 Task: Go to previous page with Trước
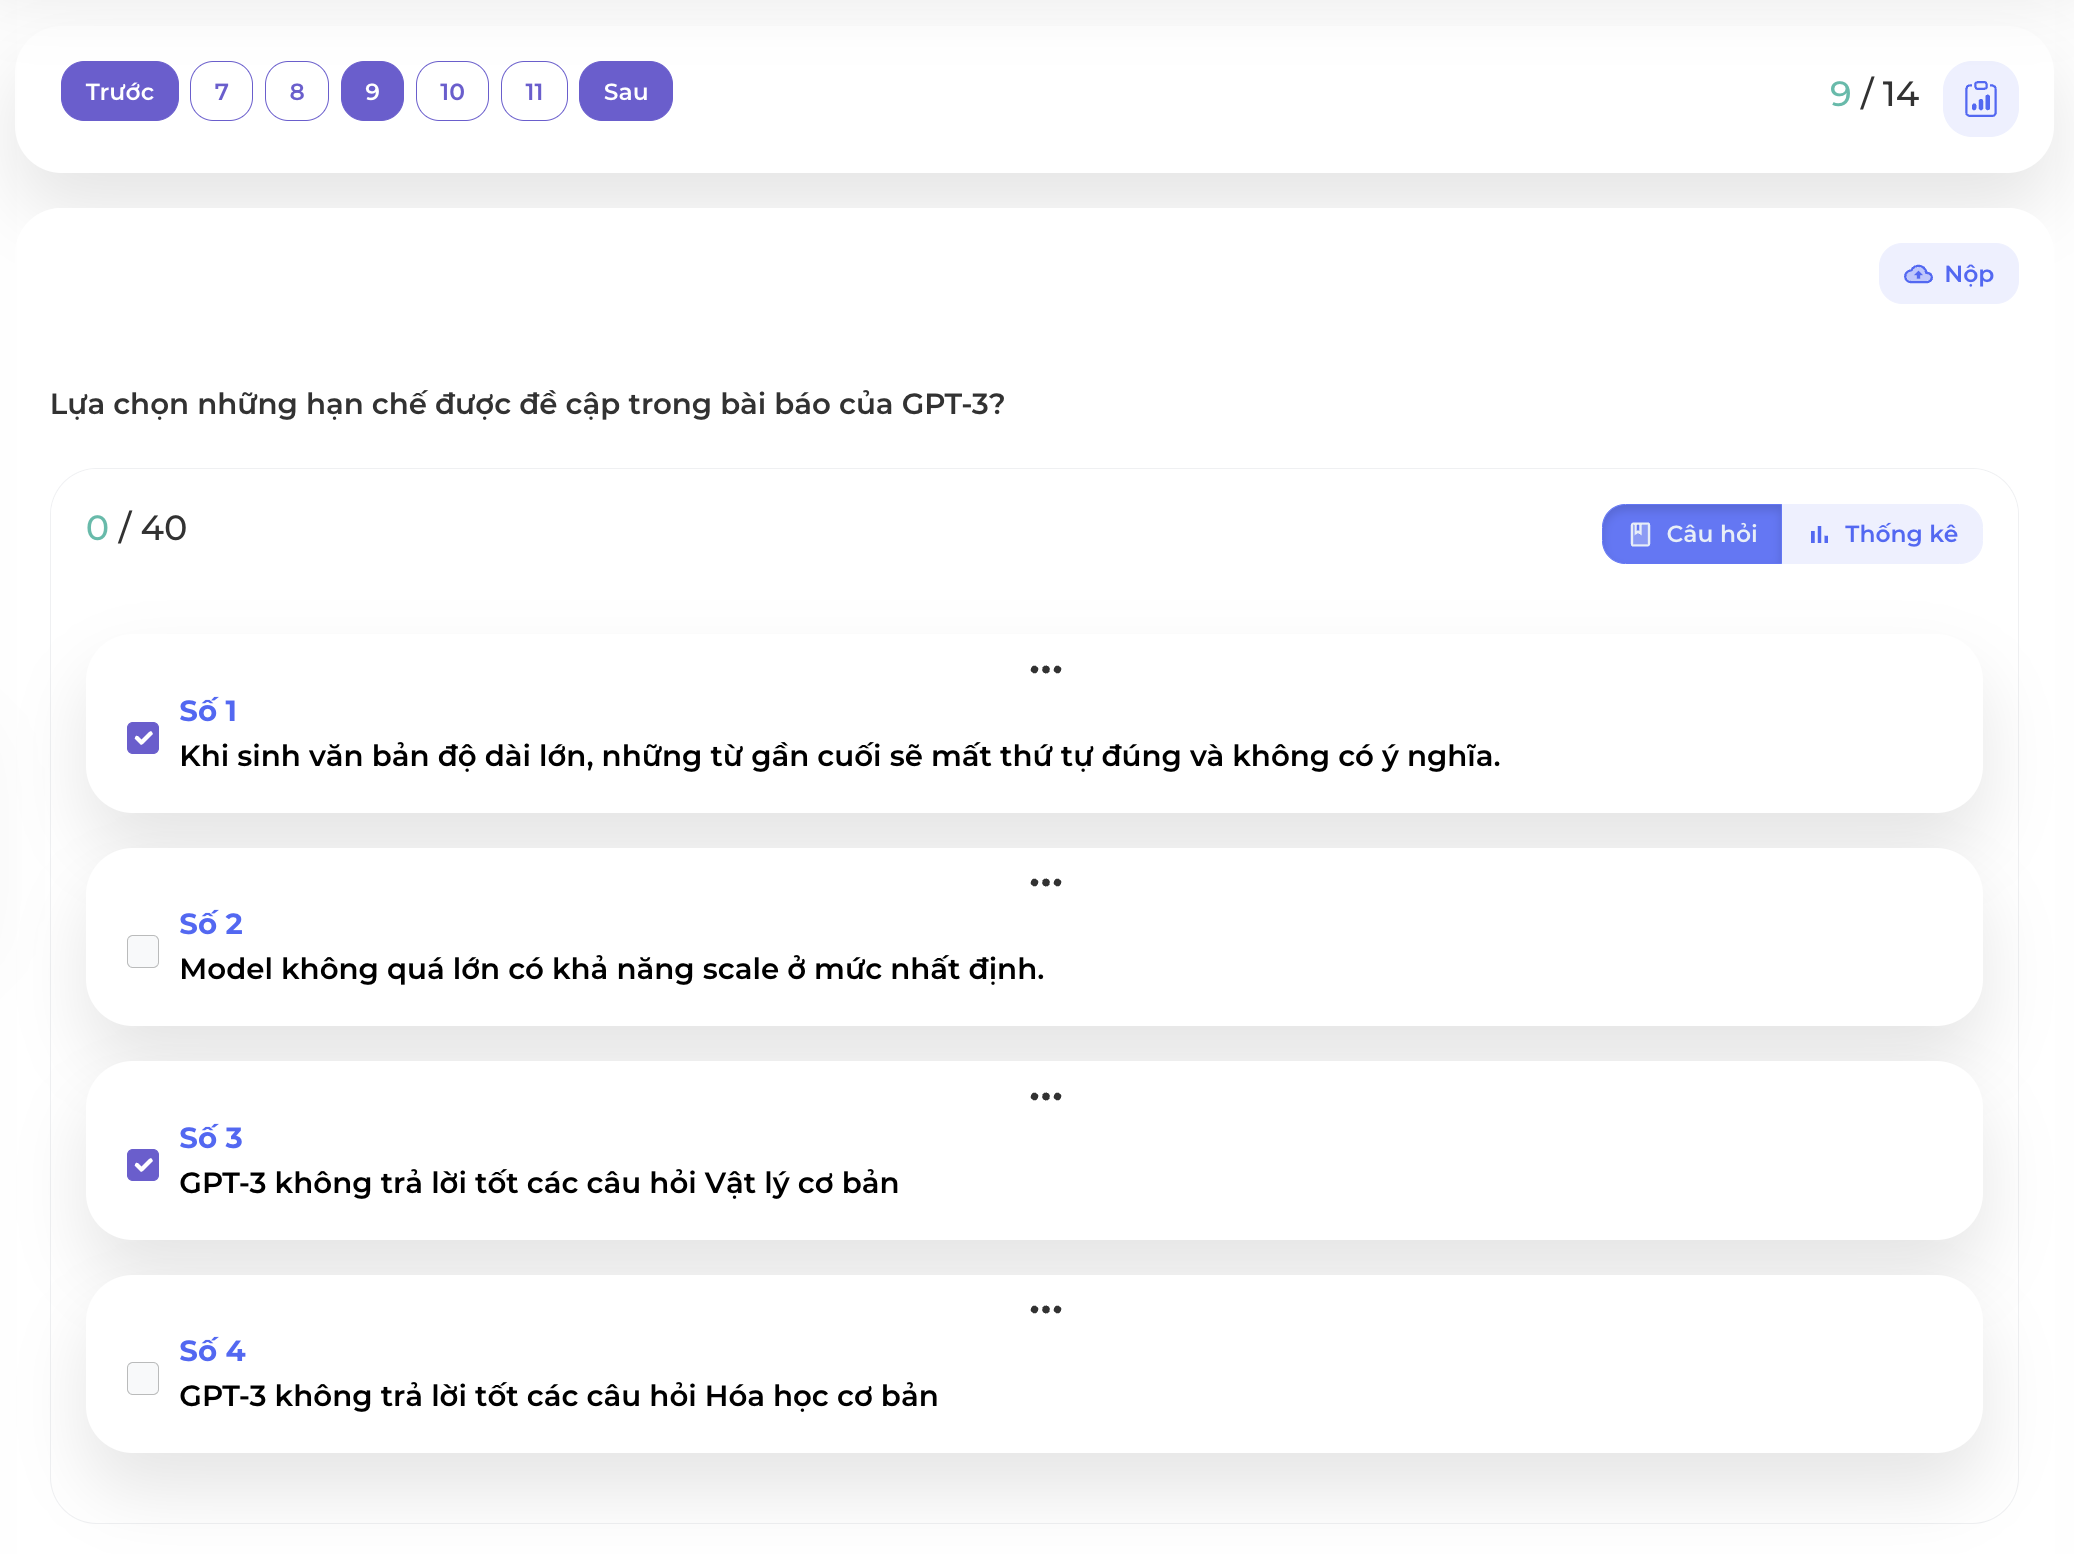(120, 91)
